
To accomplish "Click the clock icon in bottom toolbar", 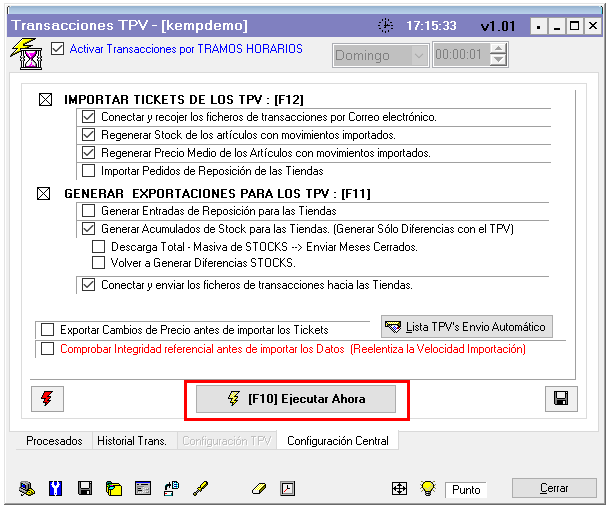I will tap(288, 488).
